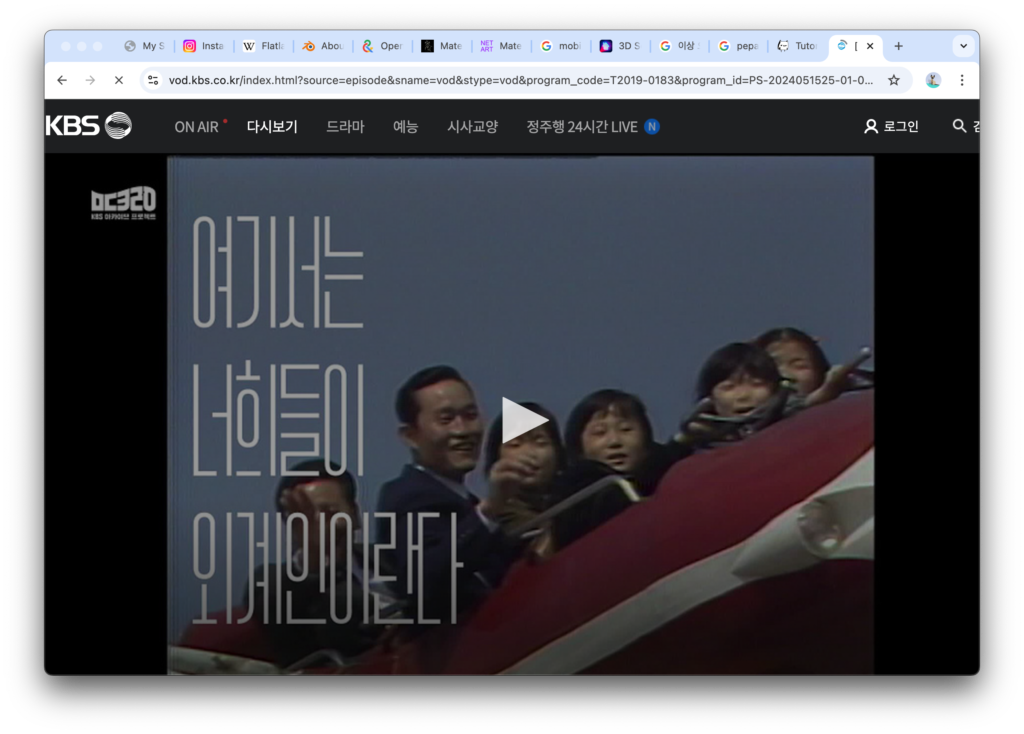
Task: Open the 예능 category
Action: coord(405,127)
